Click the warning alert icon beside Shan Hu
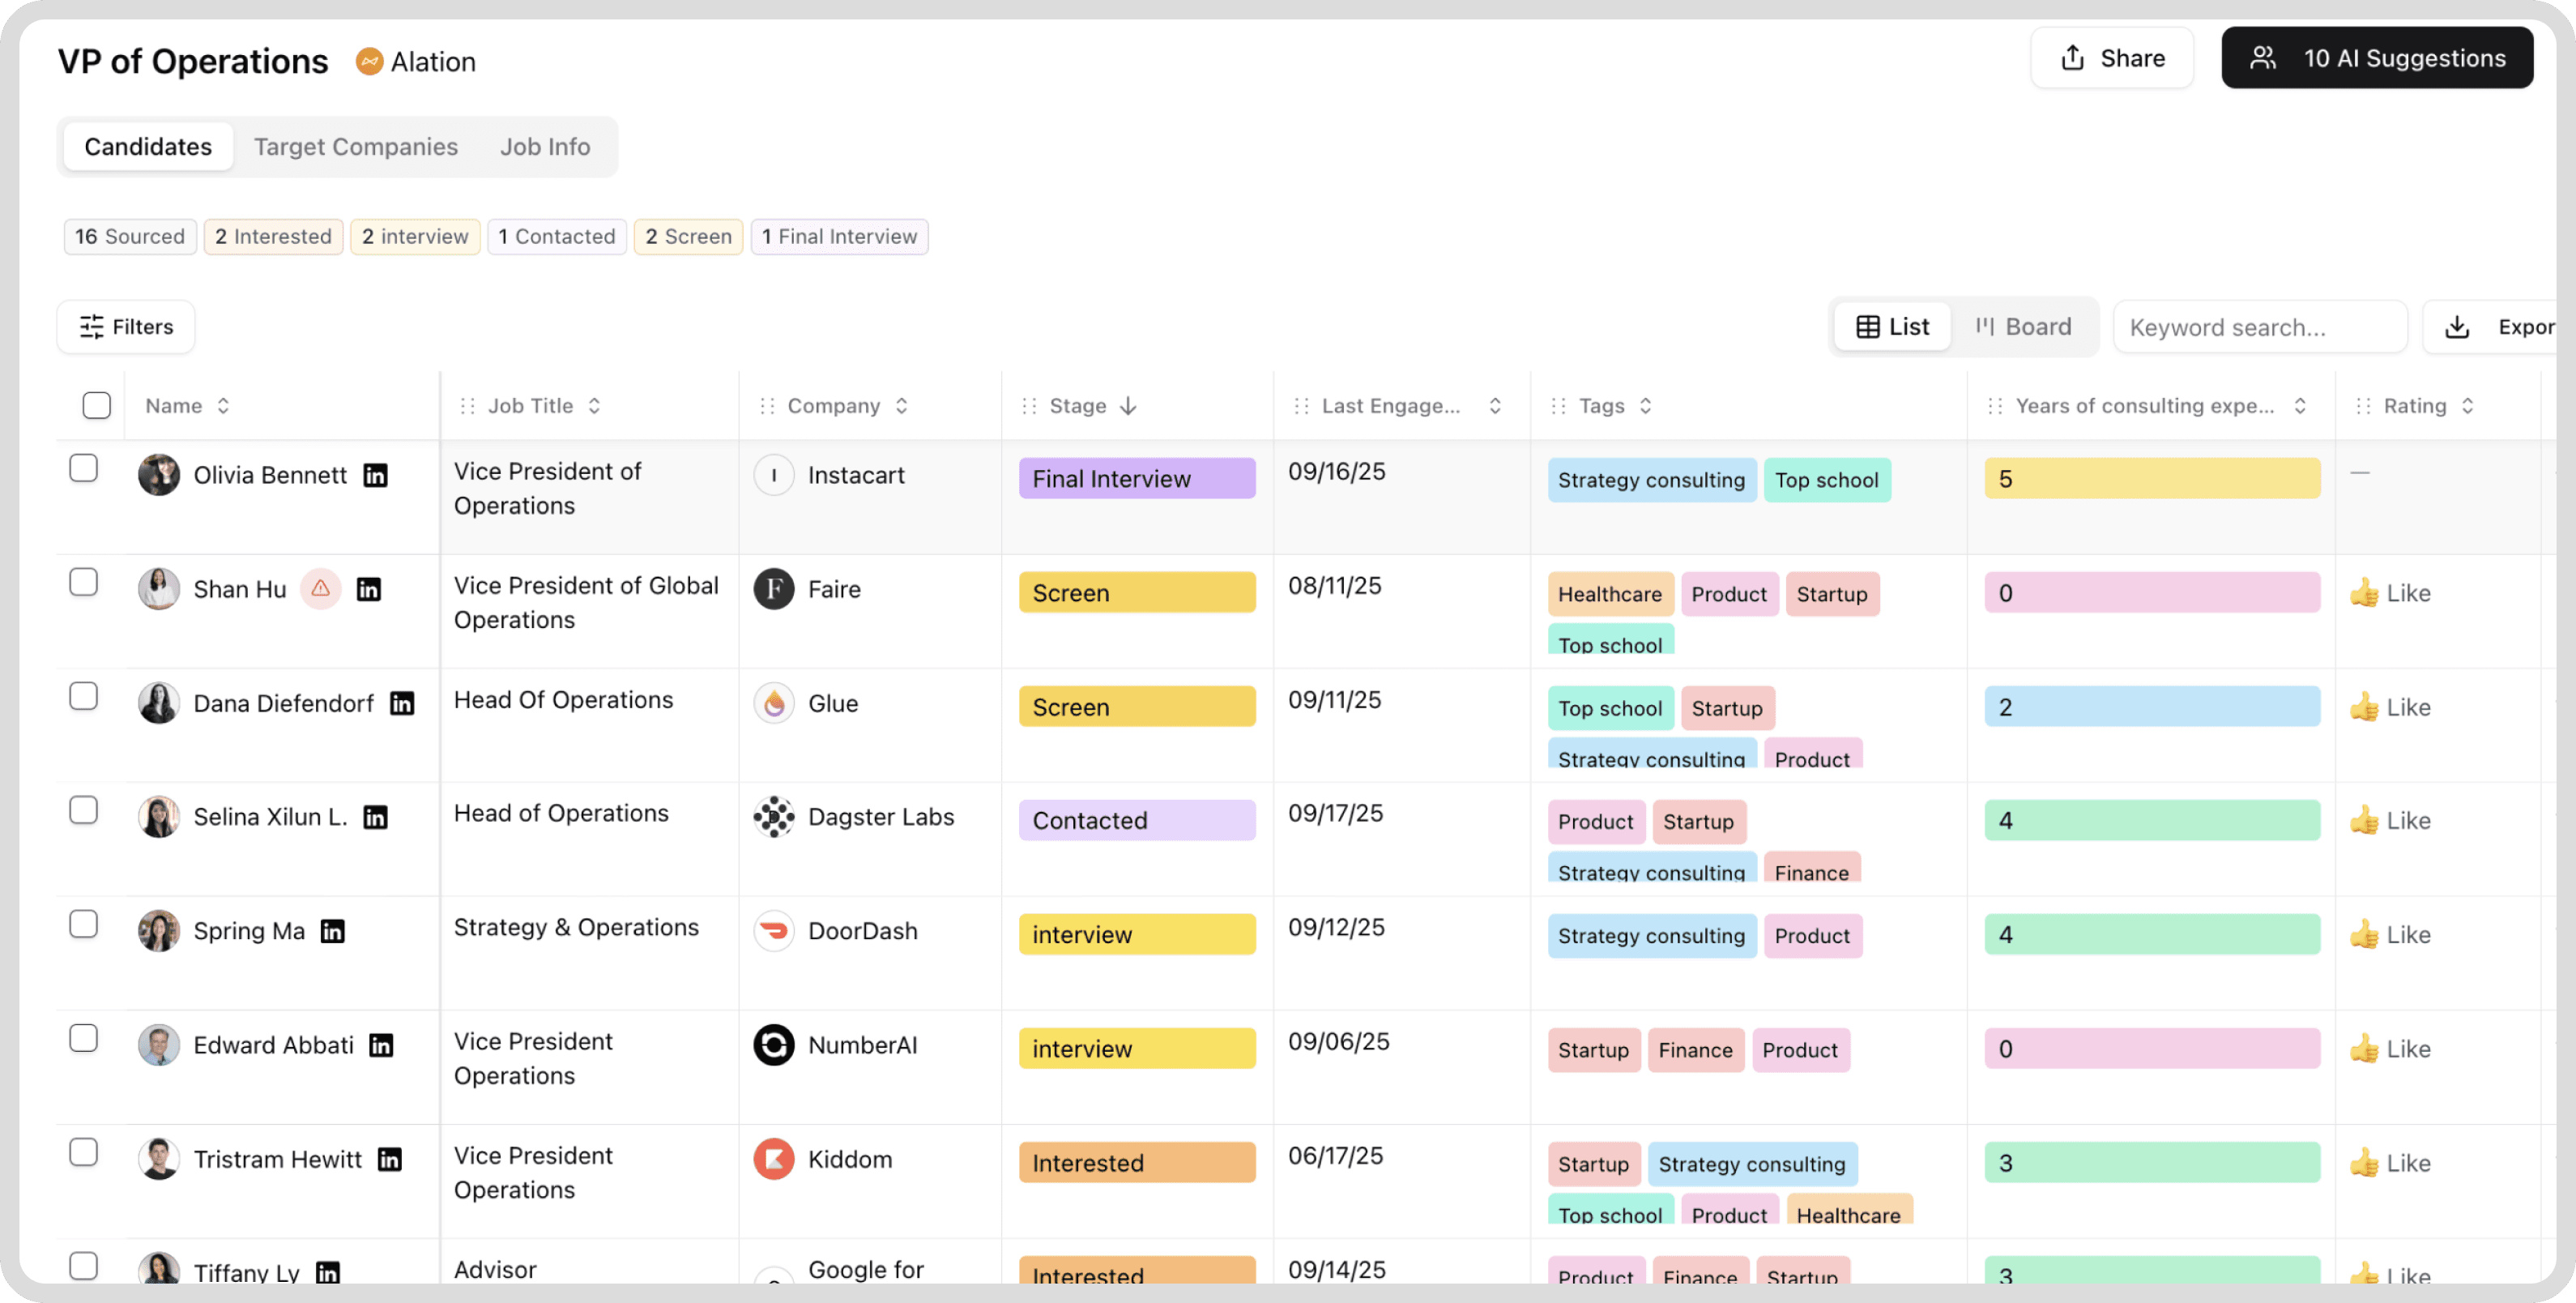The width and height of the screenshot is (2576, 1303). pyautogui.click(x=321, y=589)
